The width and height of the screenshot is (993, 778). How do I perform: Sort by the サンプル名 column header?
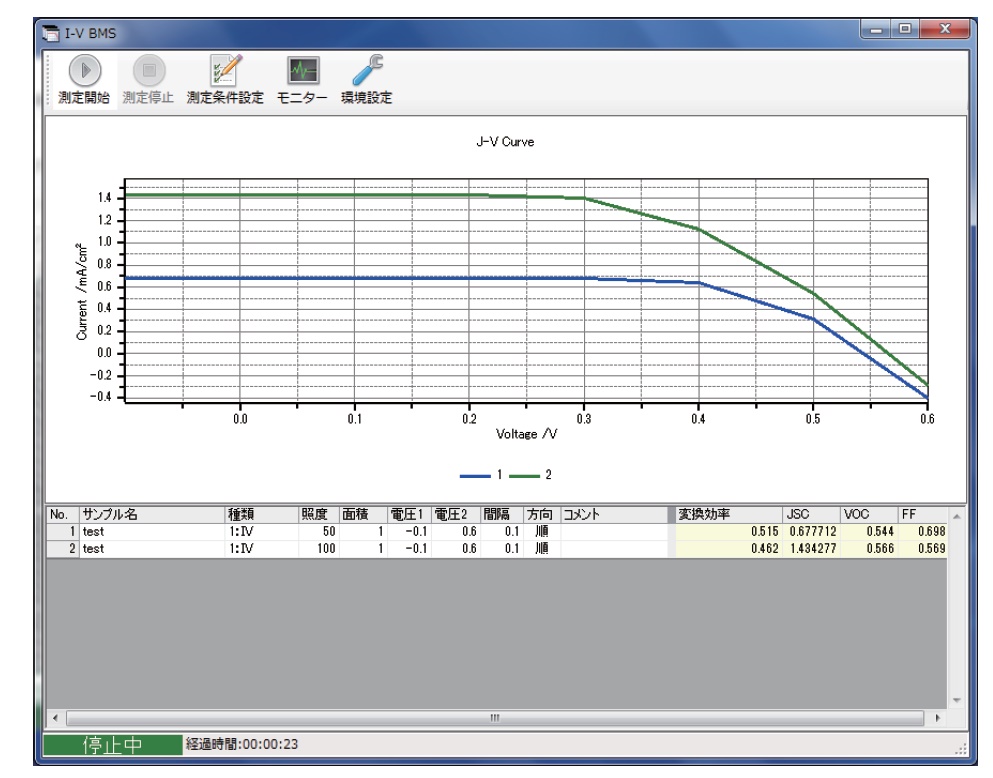pos(152,514)
